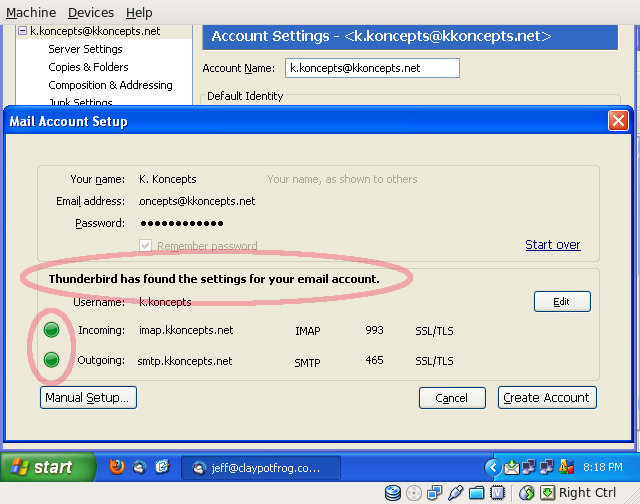
Task: Click the Account Settings header banner
Action: coord(410,37)
